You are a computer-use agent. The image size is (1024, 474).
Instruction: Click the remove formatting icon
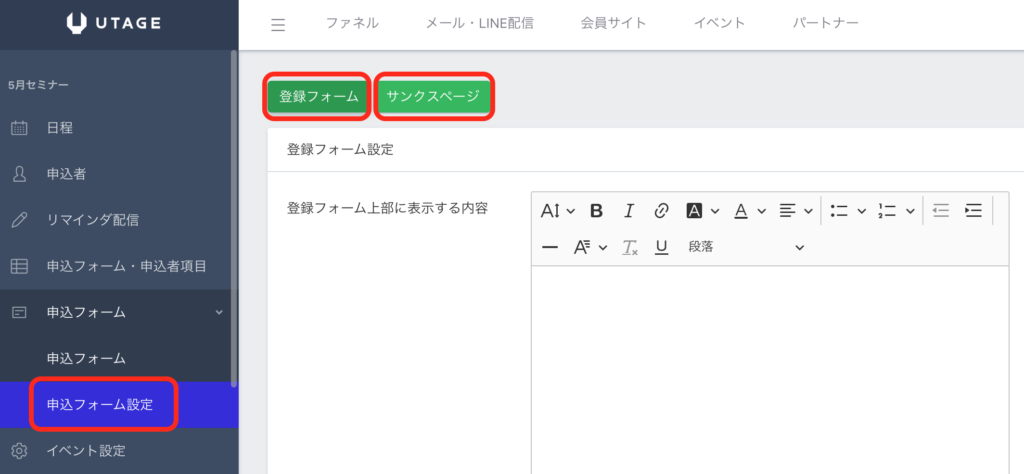click(629, 247)
